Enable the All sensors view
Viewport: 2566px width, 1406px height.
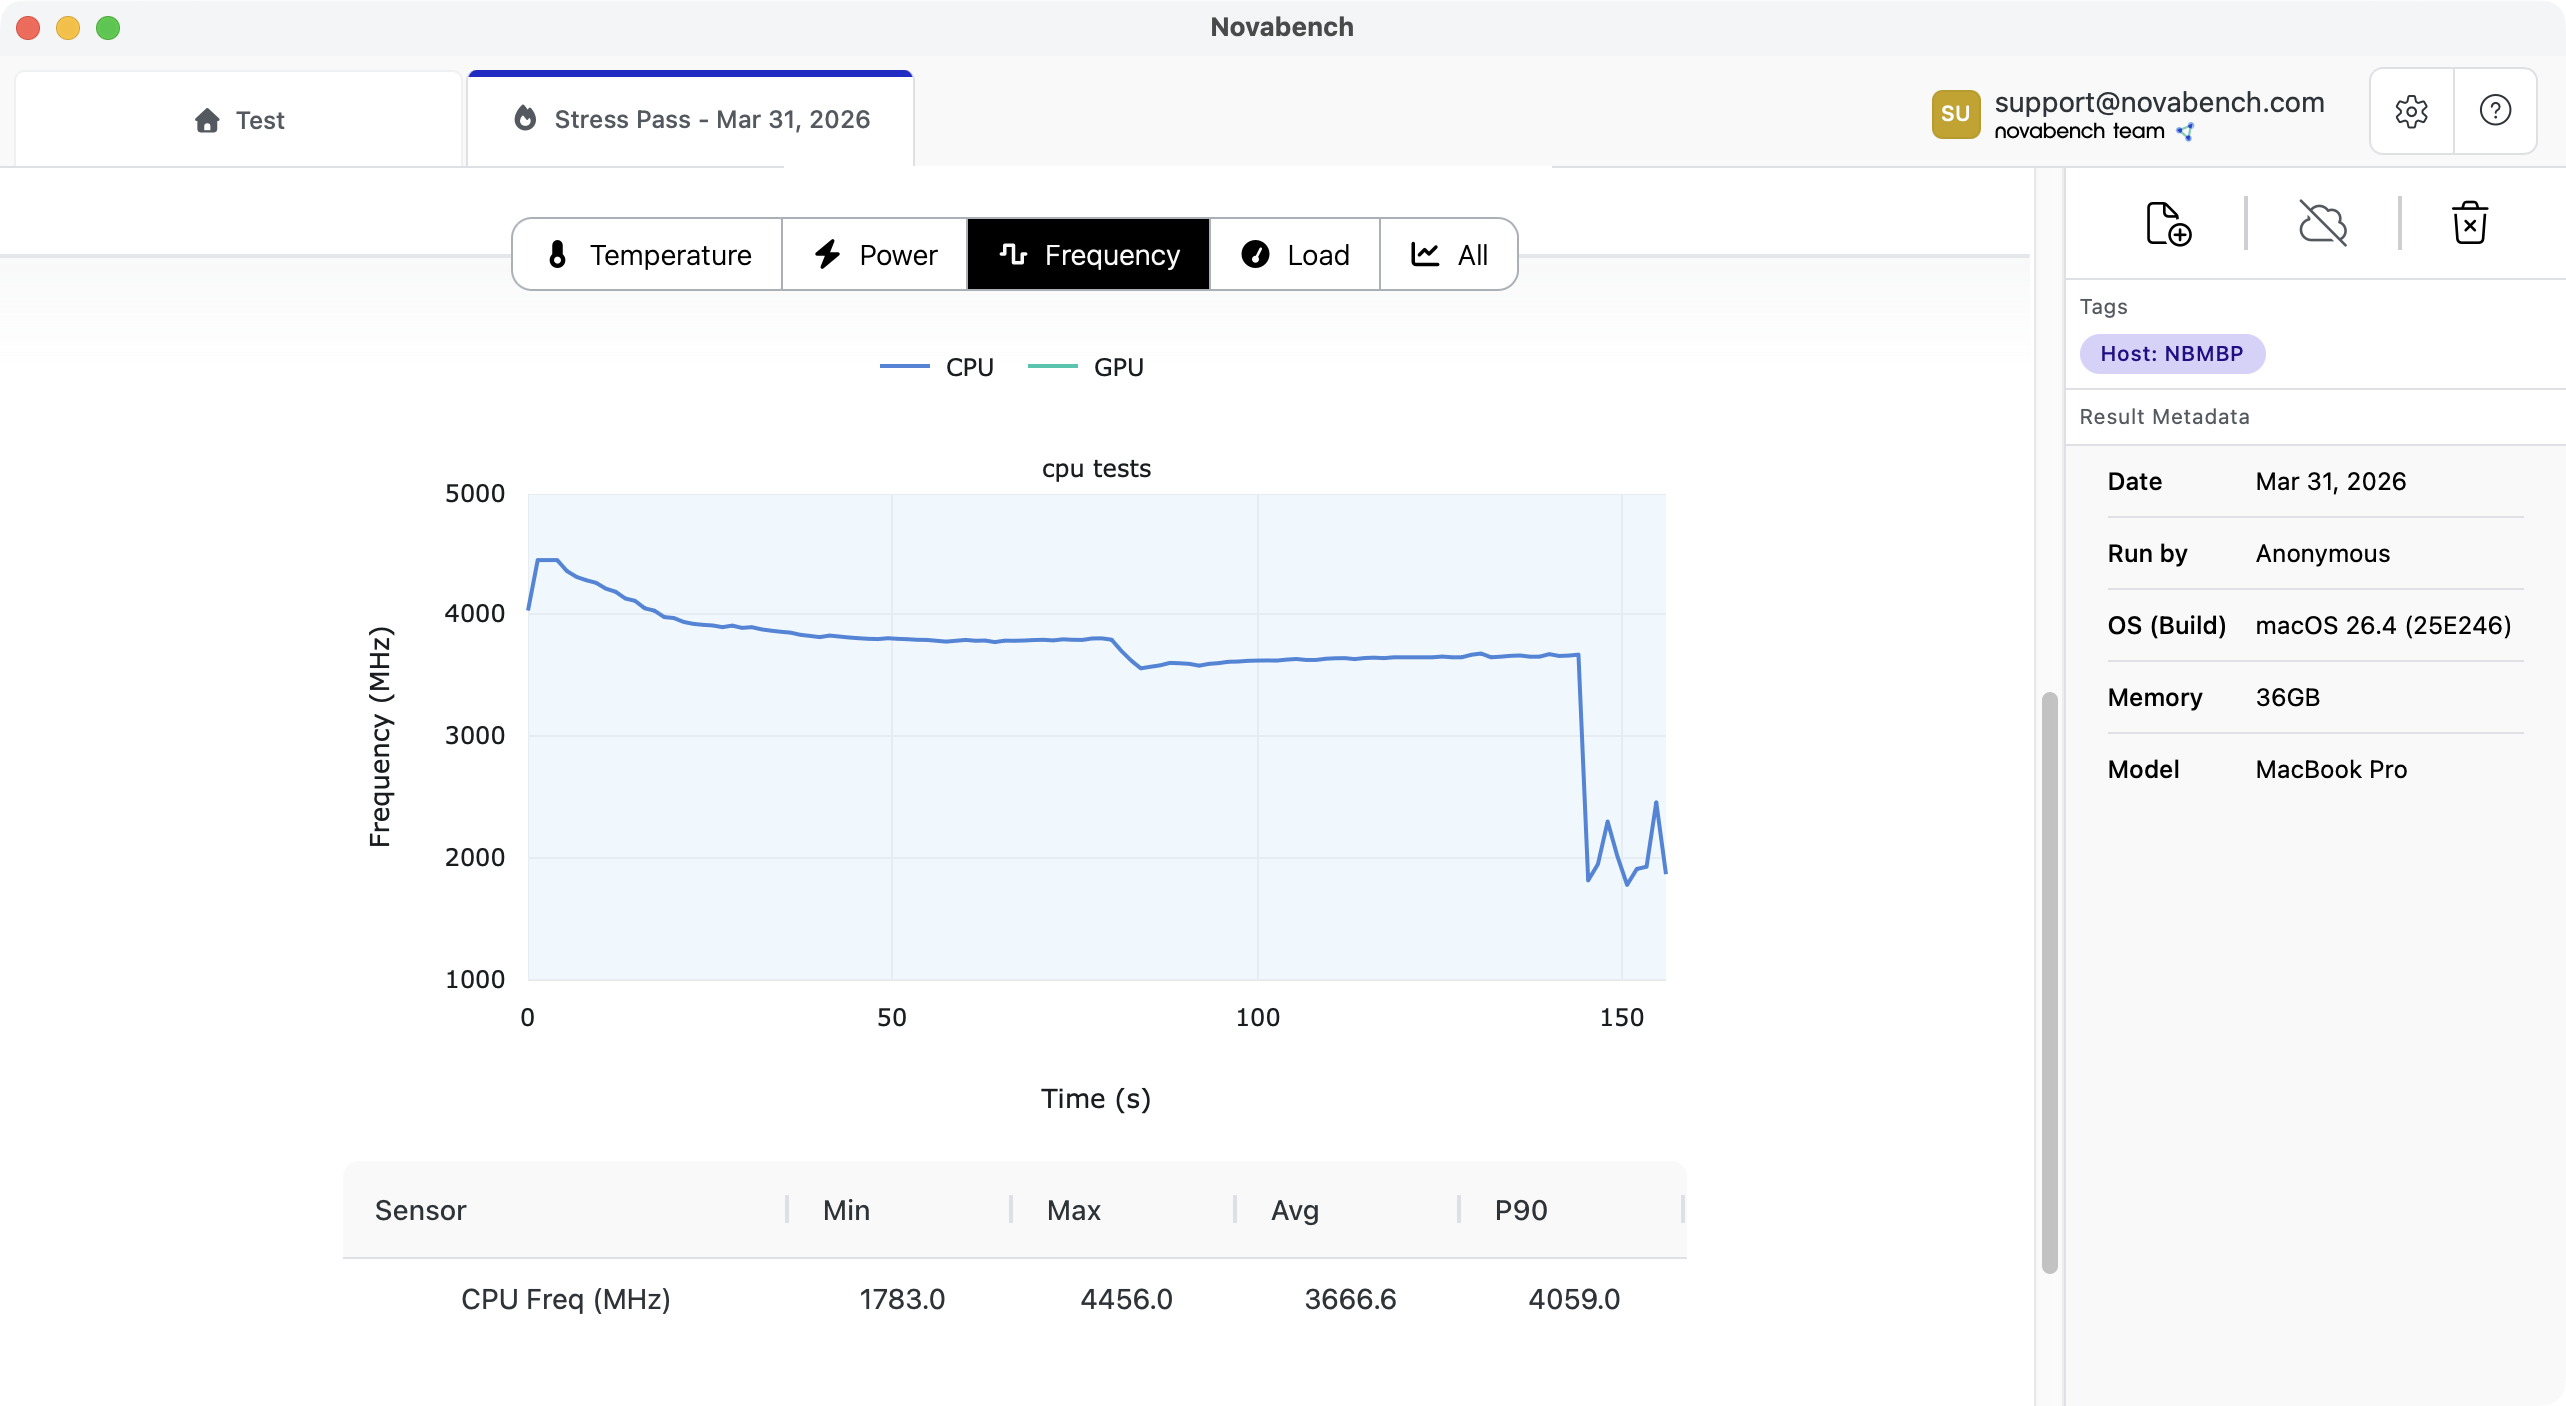pyautogui.click(x=1448, y=254)
